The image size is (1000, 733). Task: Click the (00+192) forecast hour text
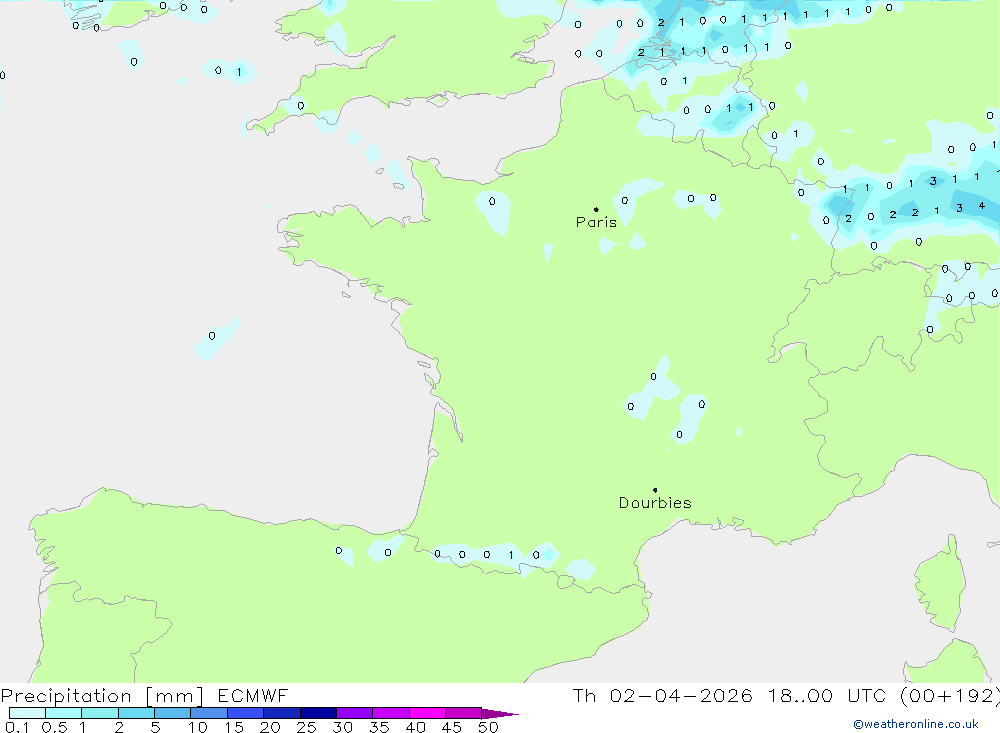pyautogui.click(x=949, y=696)
